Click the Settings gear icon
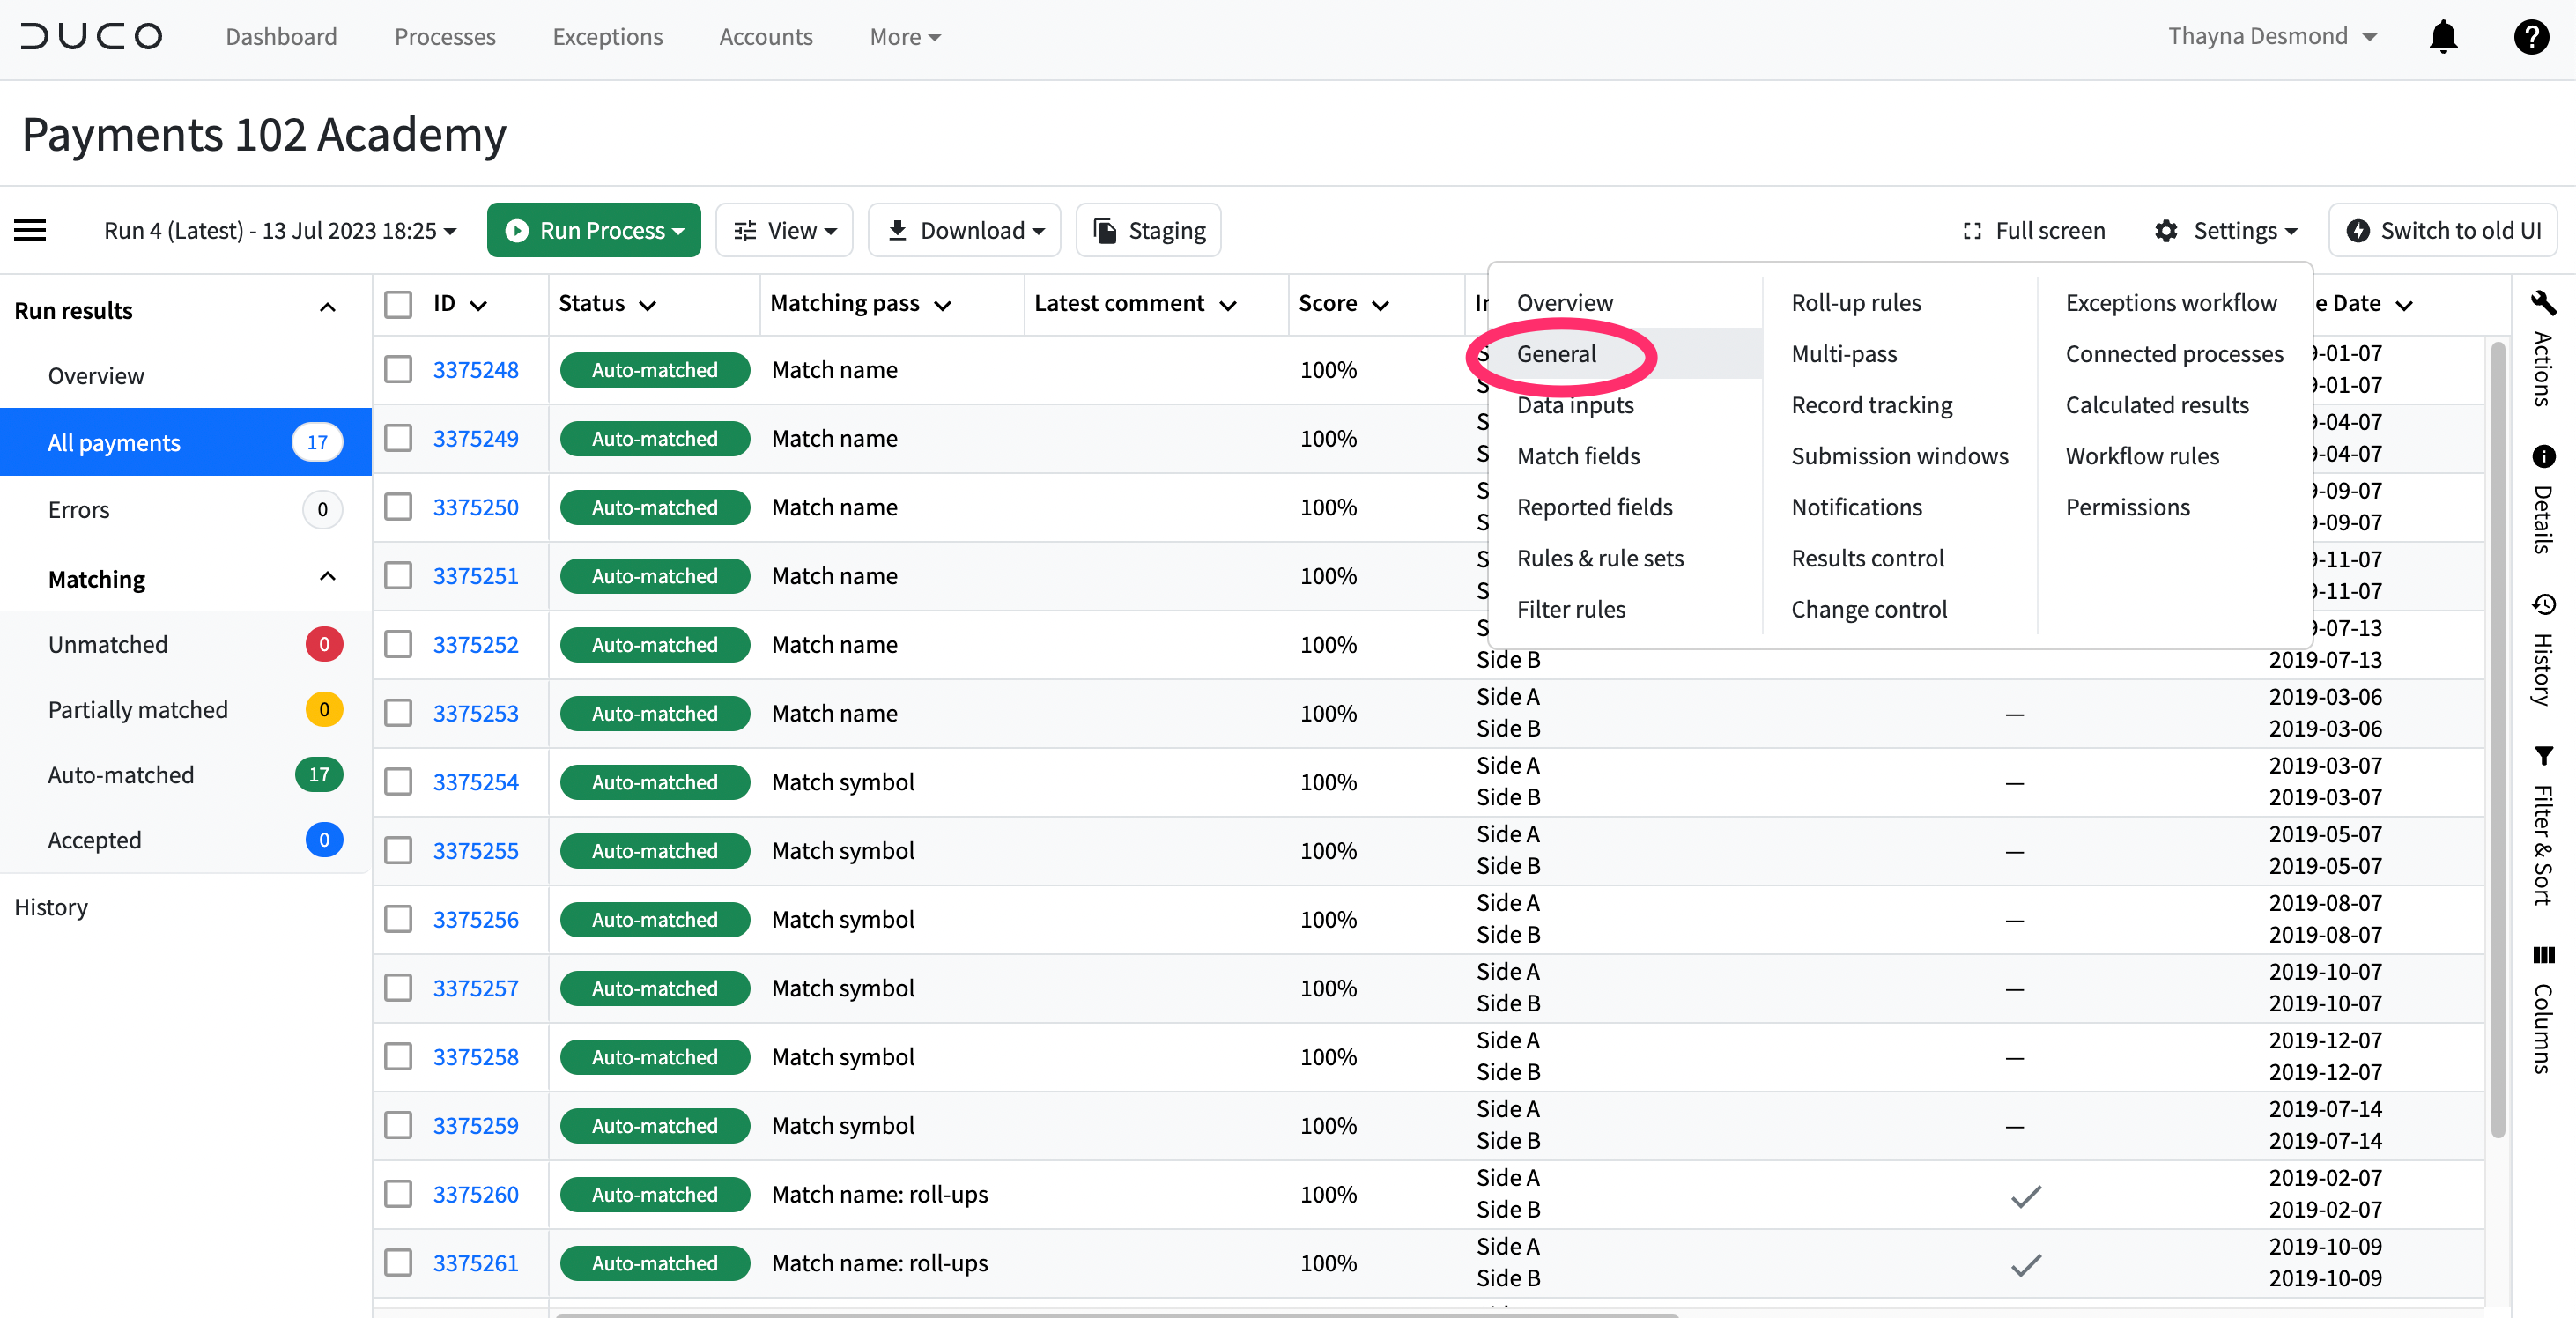Image resolution: width=2576 pixels, height=1318 pixels. tap(2165, 231)
